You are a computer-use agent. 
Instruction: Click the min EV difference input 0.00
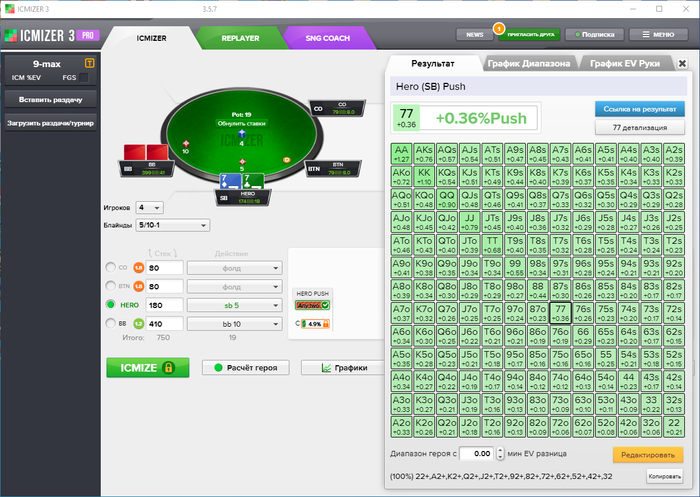click(477, 454)
